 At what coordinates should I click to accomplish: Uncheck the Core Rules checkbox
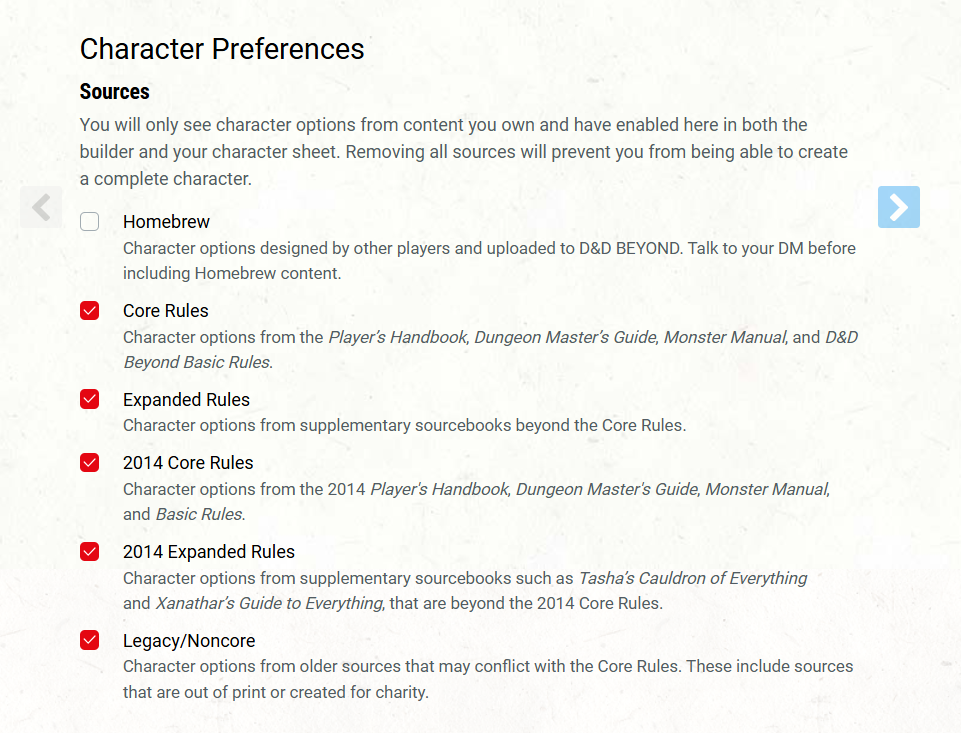coord(90,311)
